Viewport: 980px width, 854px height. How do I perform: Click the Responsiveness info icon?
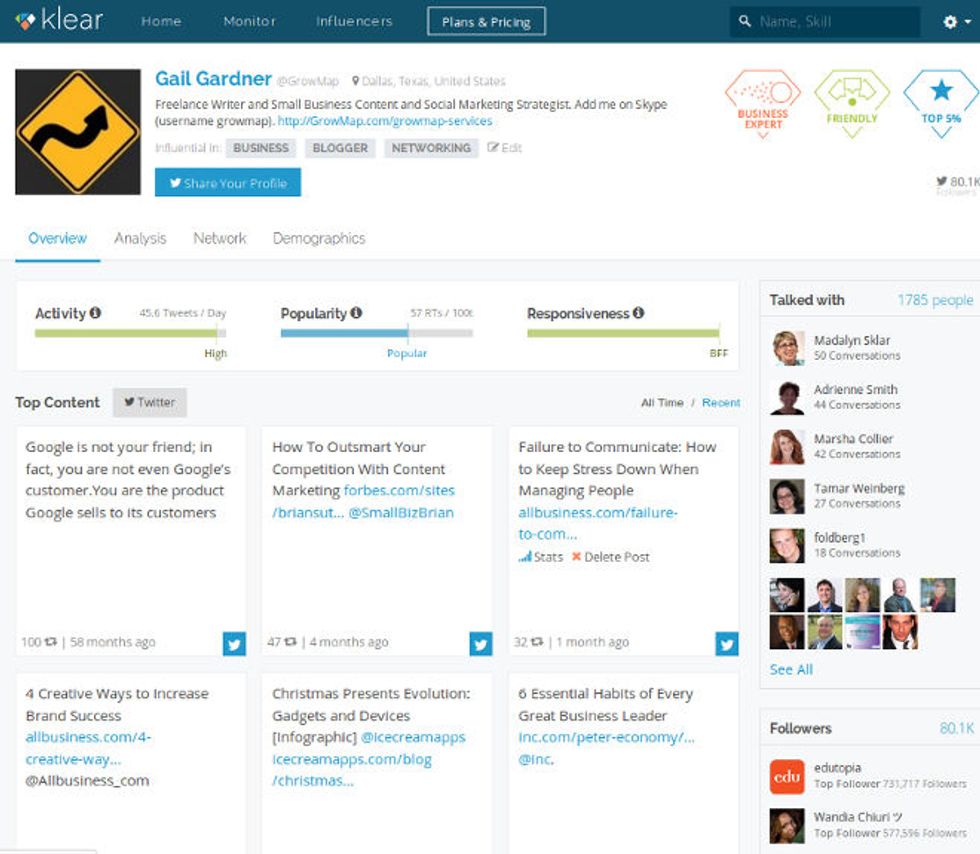coord(638,312)
